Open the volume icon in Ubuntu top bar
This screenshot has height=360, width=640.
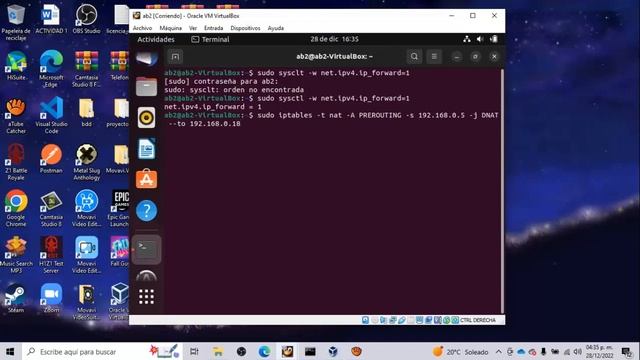pos(480,39)
